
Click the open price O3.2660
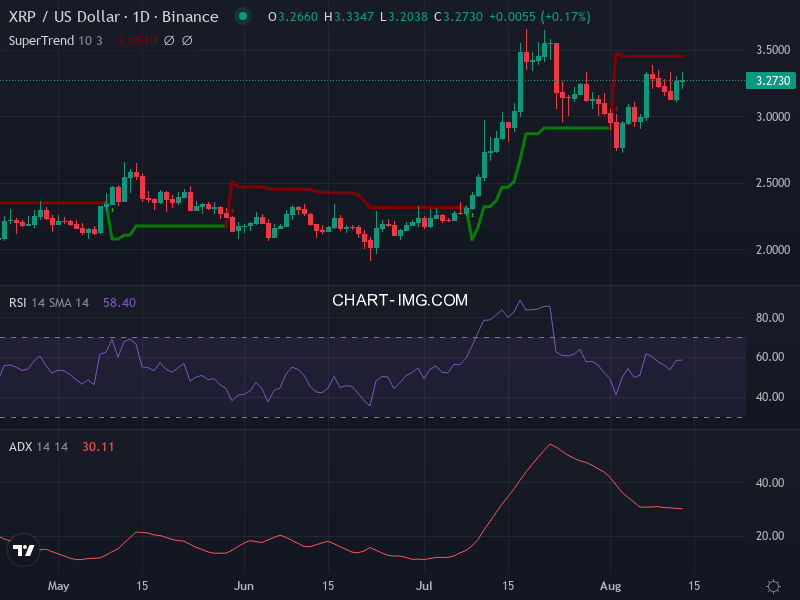pos(293,17)
